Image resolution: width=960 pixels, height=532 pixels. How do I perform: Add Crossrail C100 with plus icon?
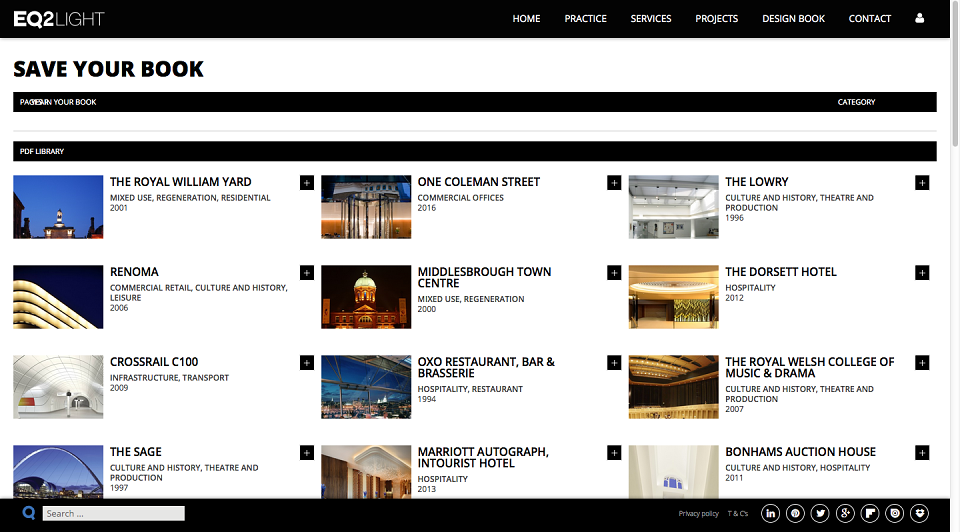pyautogui.click(x=307, y=362)
